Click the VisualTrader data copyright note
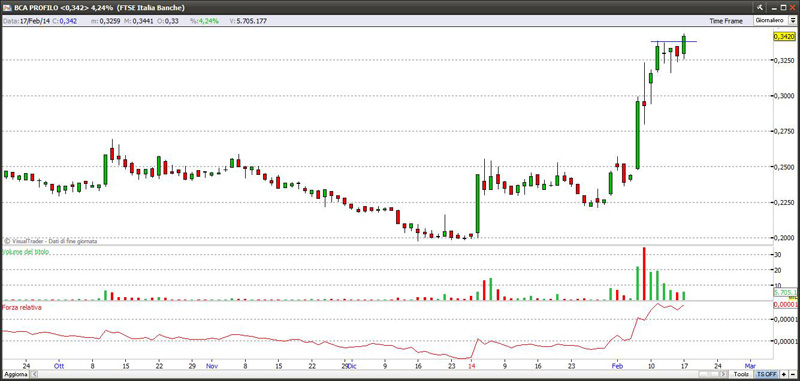 (x=51, y=241)
